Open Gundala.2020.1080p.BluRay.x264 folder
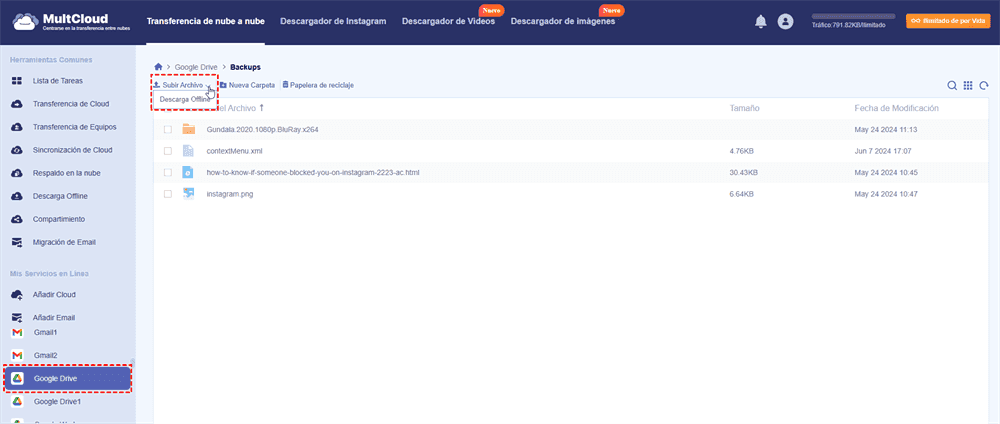This screenshot has width=1000, height=424. (262, 129)
